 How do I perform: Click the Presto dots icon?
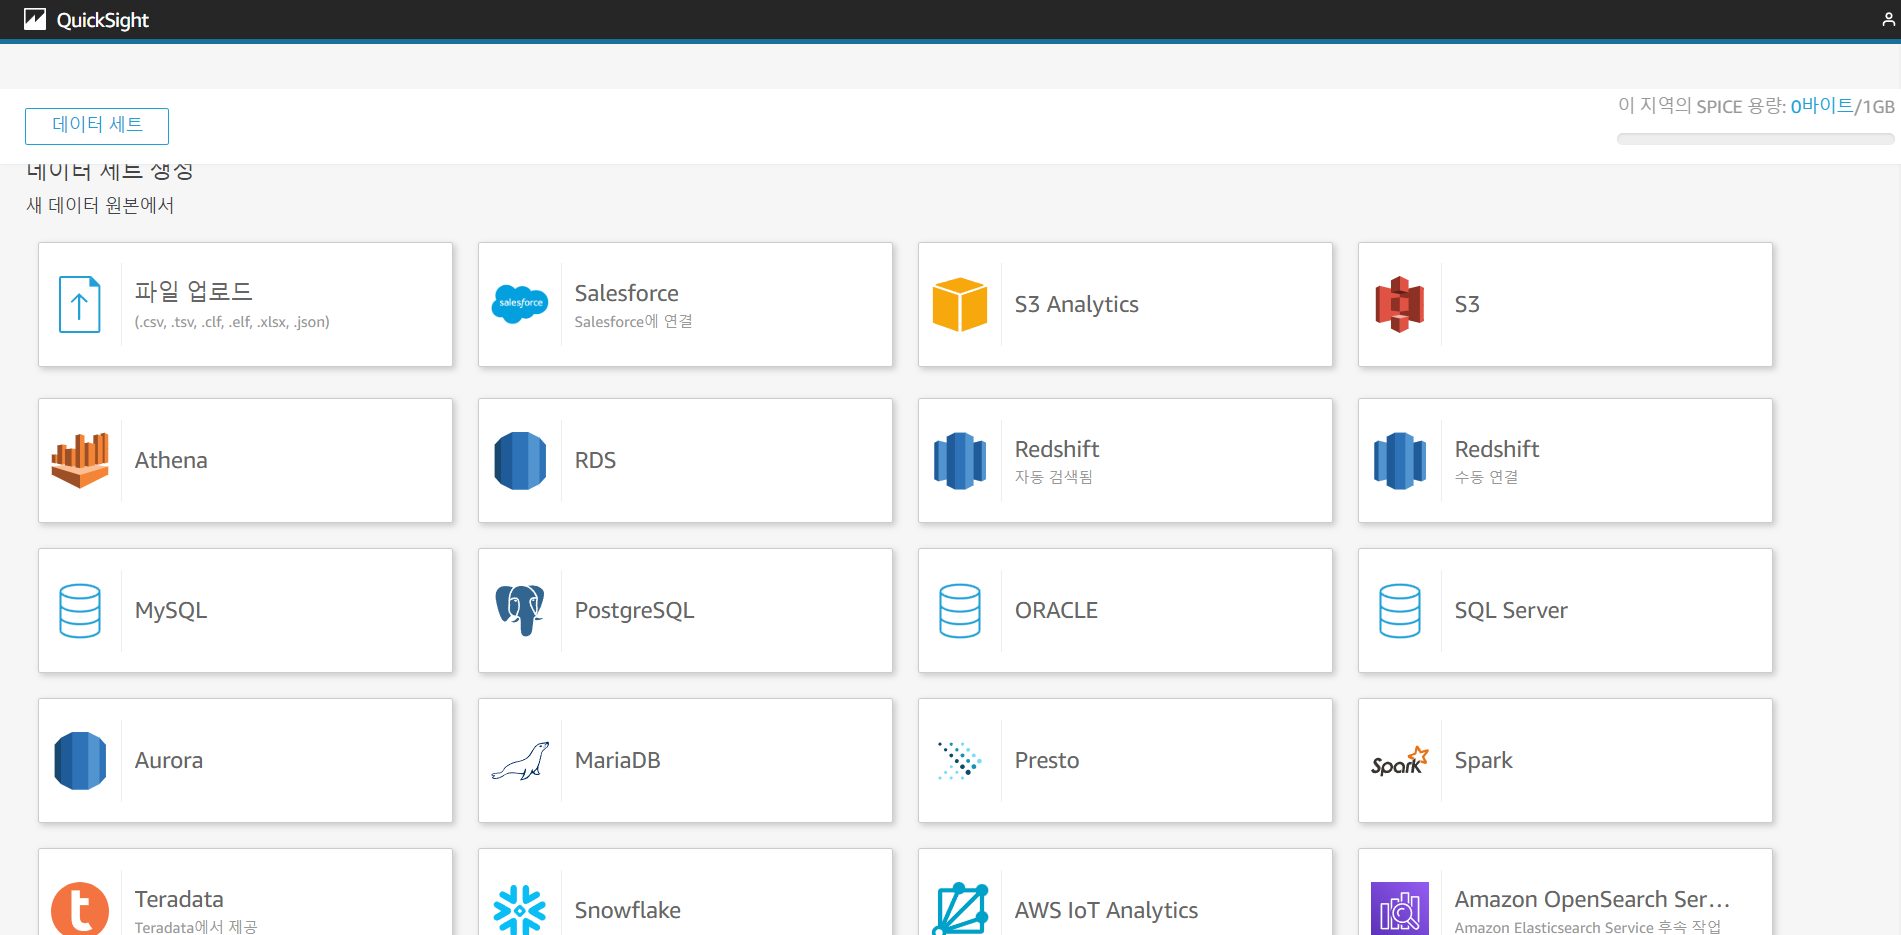pyautogui.click(x=960, y=760)
